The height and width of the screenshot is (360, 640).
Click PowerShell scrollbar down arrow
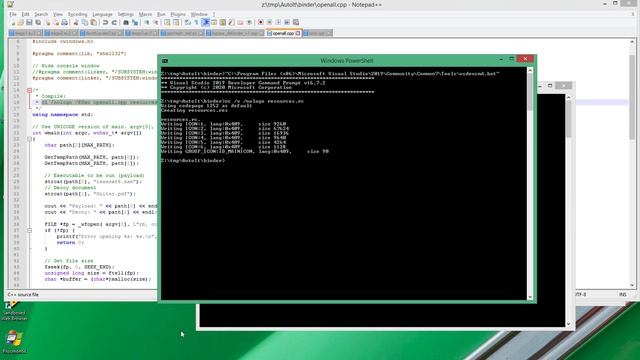pyautogui.click(x=530, y=297)
